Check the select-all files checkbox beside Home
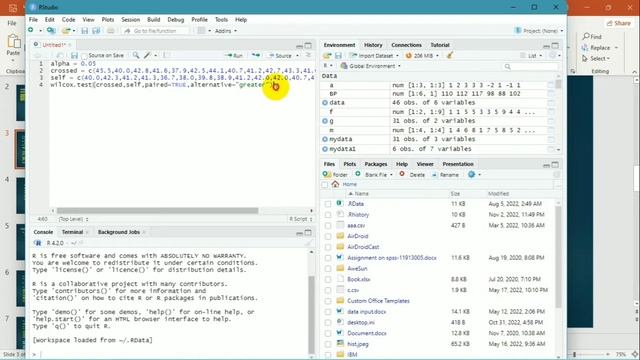 [325, 185]
